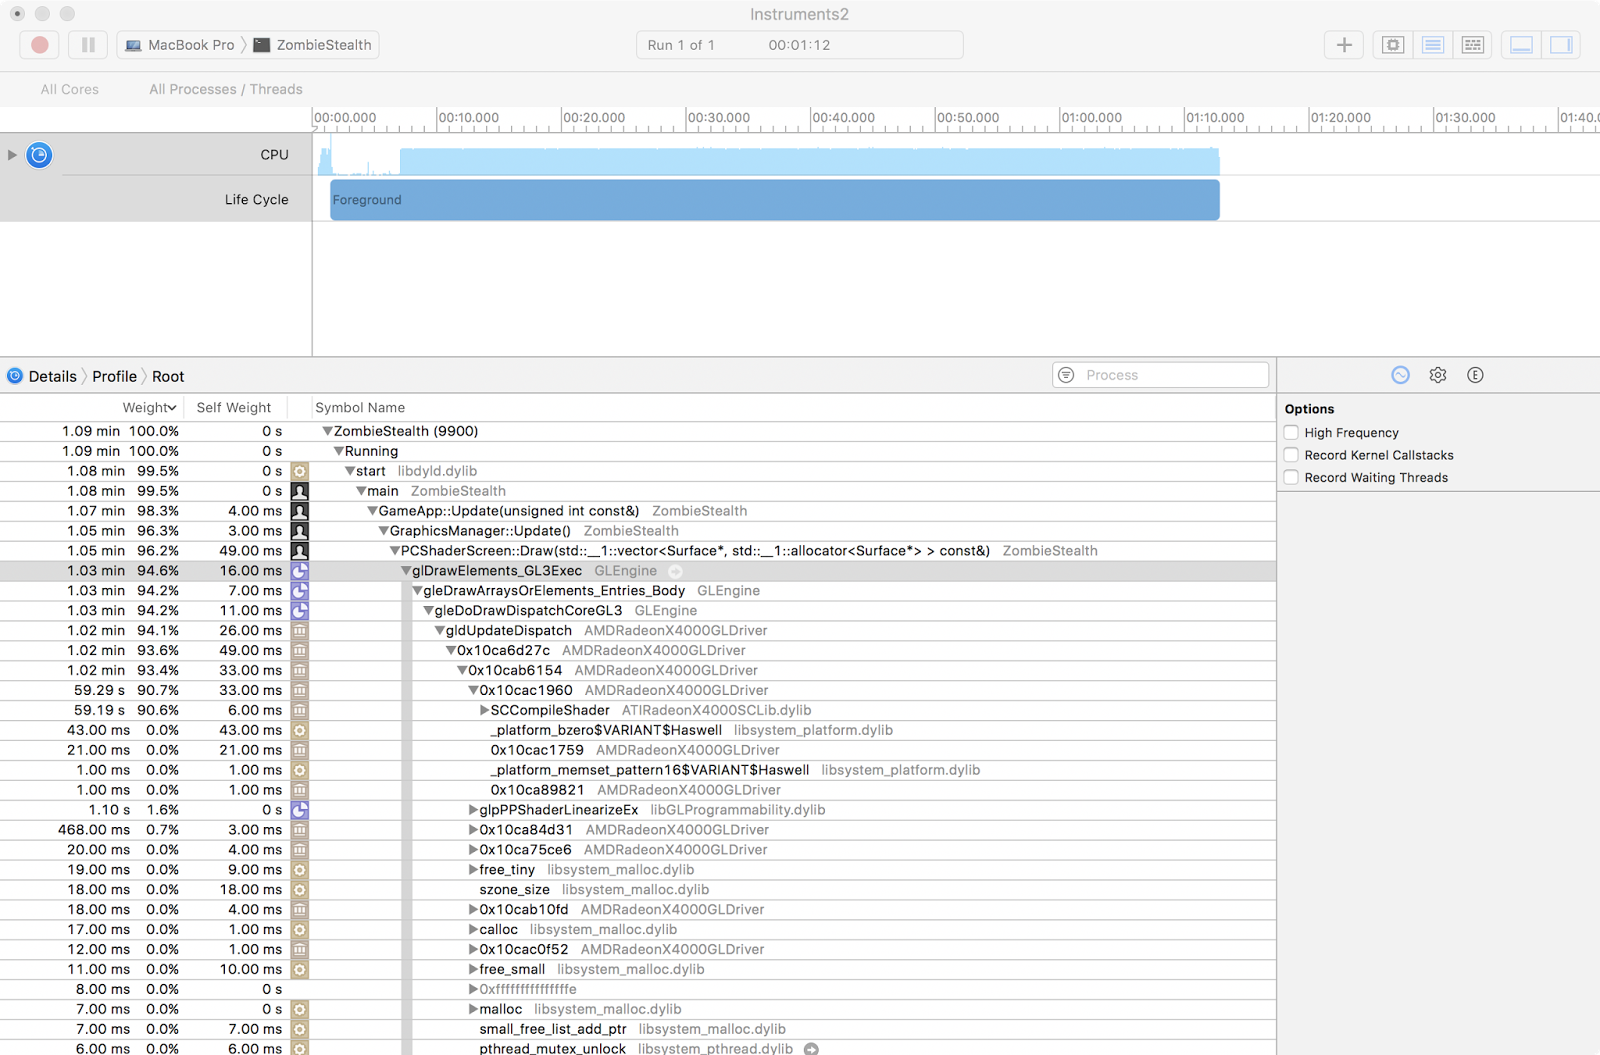Image resolution: width=1600 pixels, height=1055 pixels.
Task: Add a new instrument with plus button
Action: pos(1344,45)
